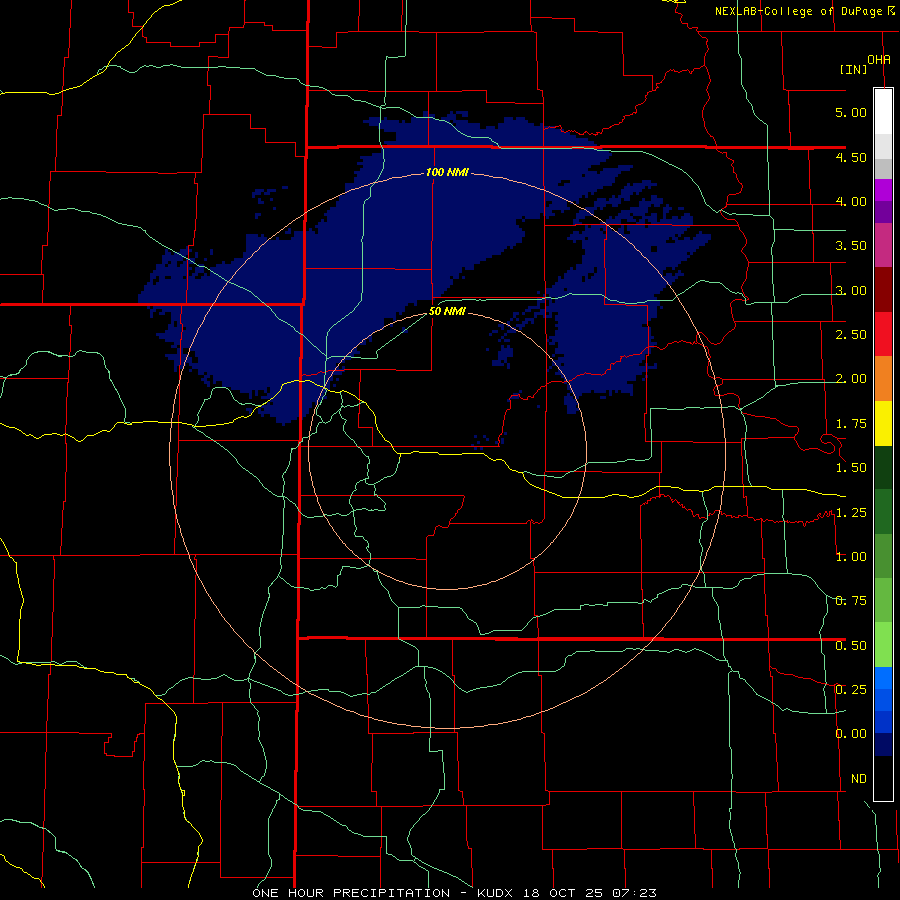Select the dark red legend swatch
This screenshot has width=900, height=900.
click(883, 290)
